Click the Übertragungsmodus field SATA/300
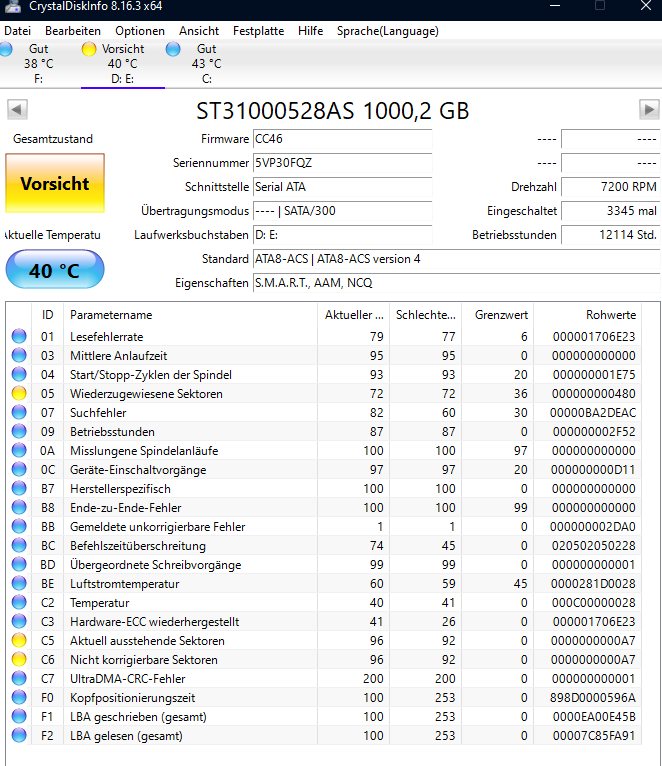The height and width of the screenshot is (766, 662). 342,211
